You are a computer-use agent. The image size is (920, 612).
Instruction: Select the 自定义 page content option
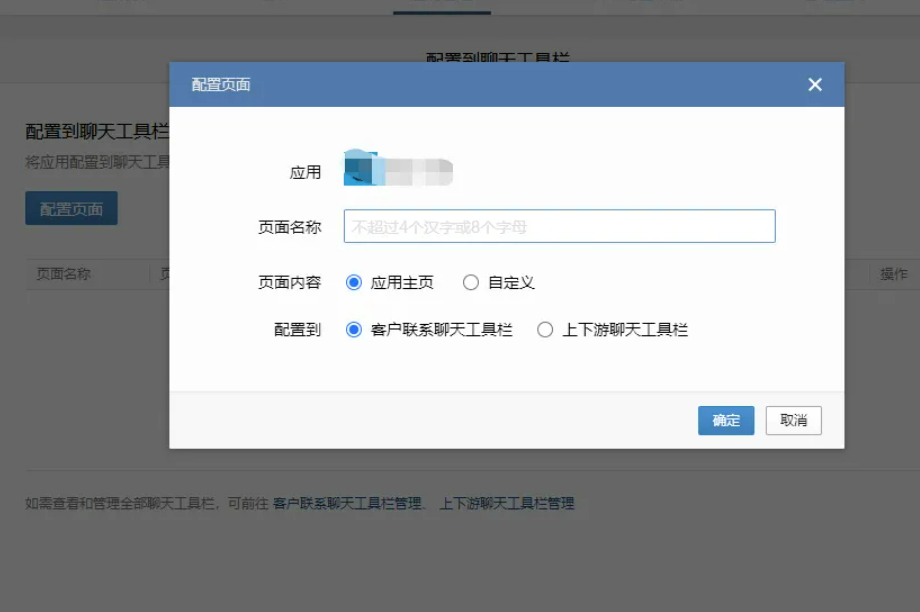(470, 282)
